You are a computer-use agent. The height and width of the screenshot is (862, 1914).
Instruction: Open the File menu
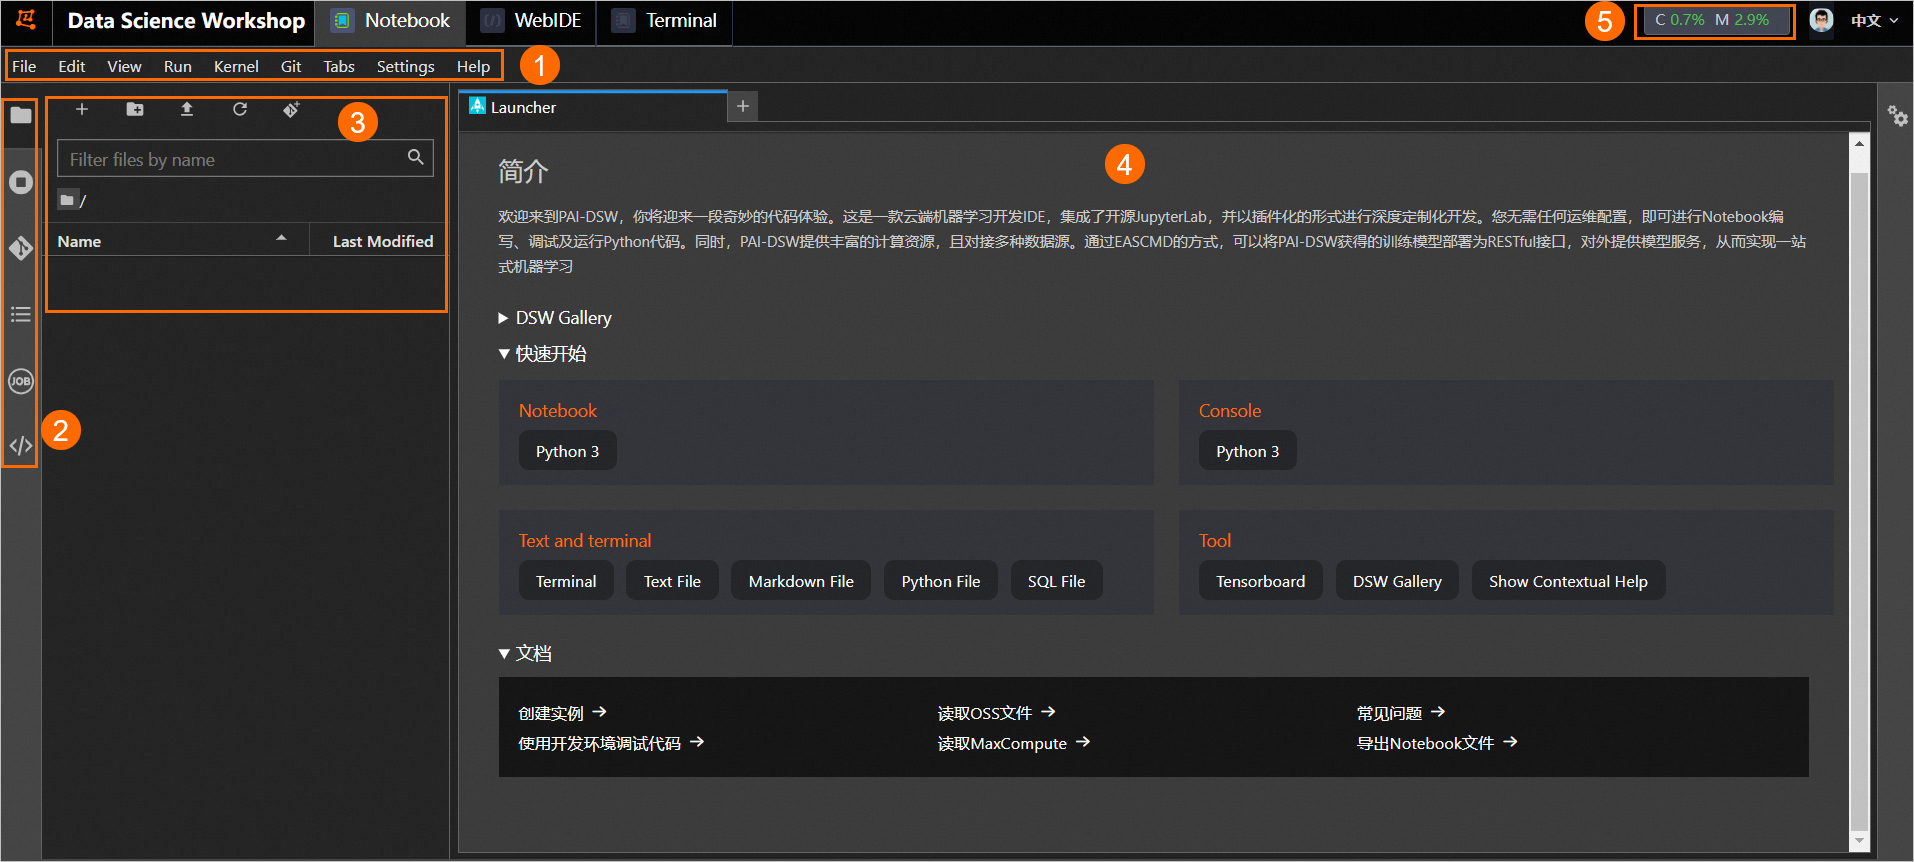coord(24,66)
